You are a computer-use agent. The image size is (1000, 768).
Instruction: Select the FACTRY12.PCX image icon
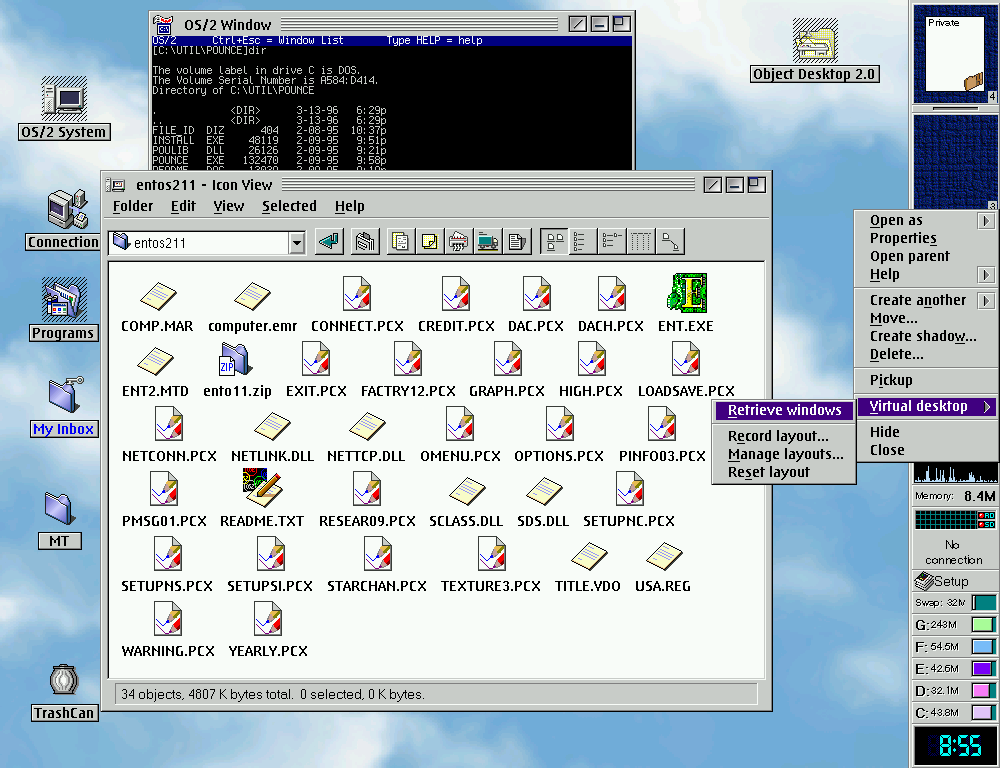tap(408, 358)
